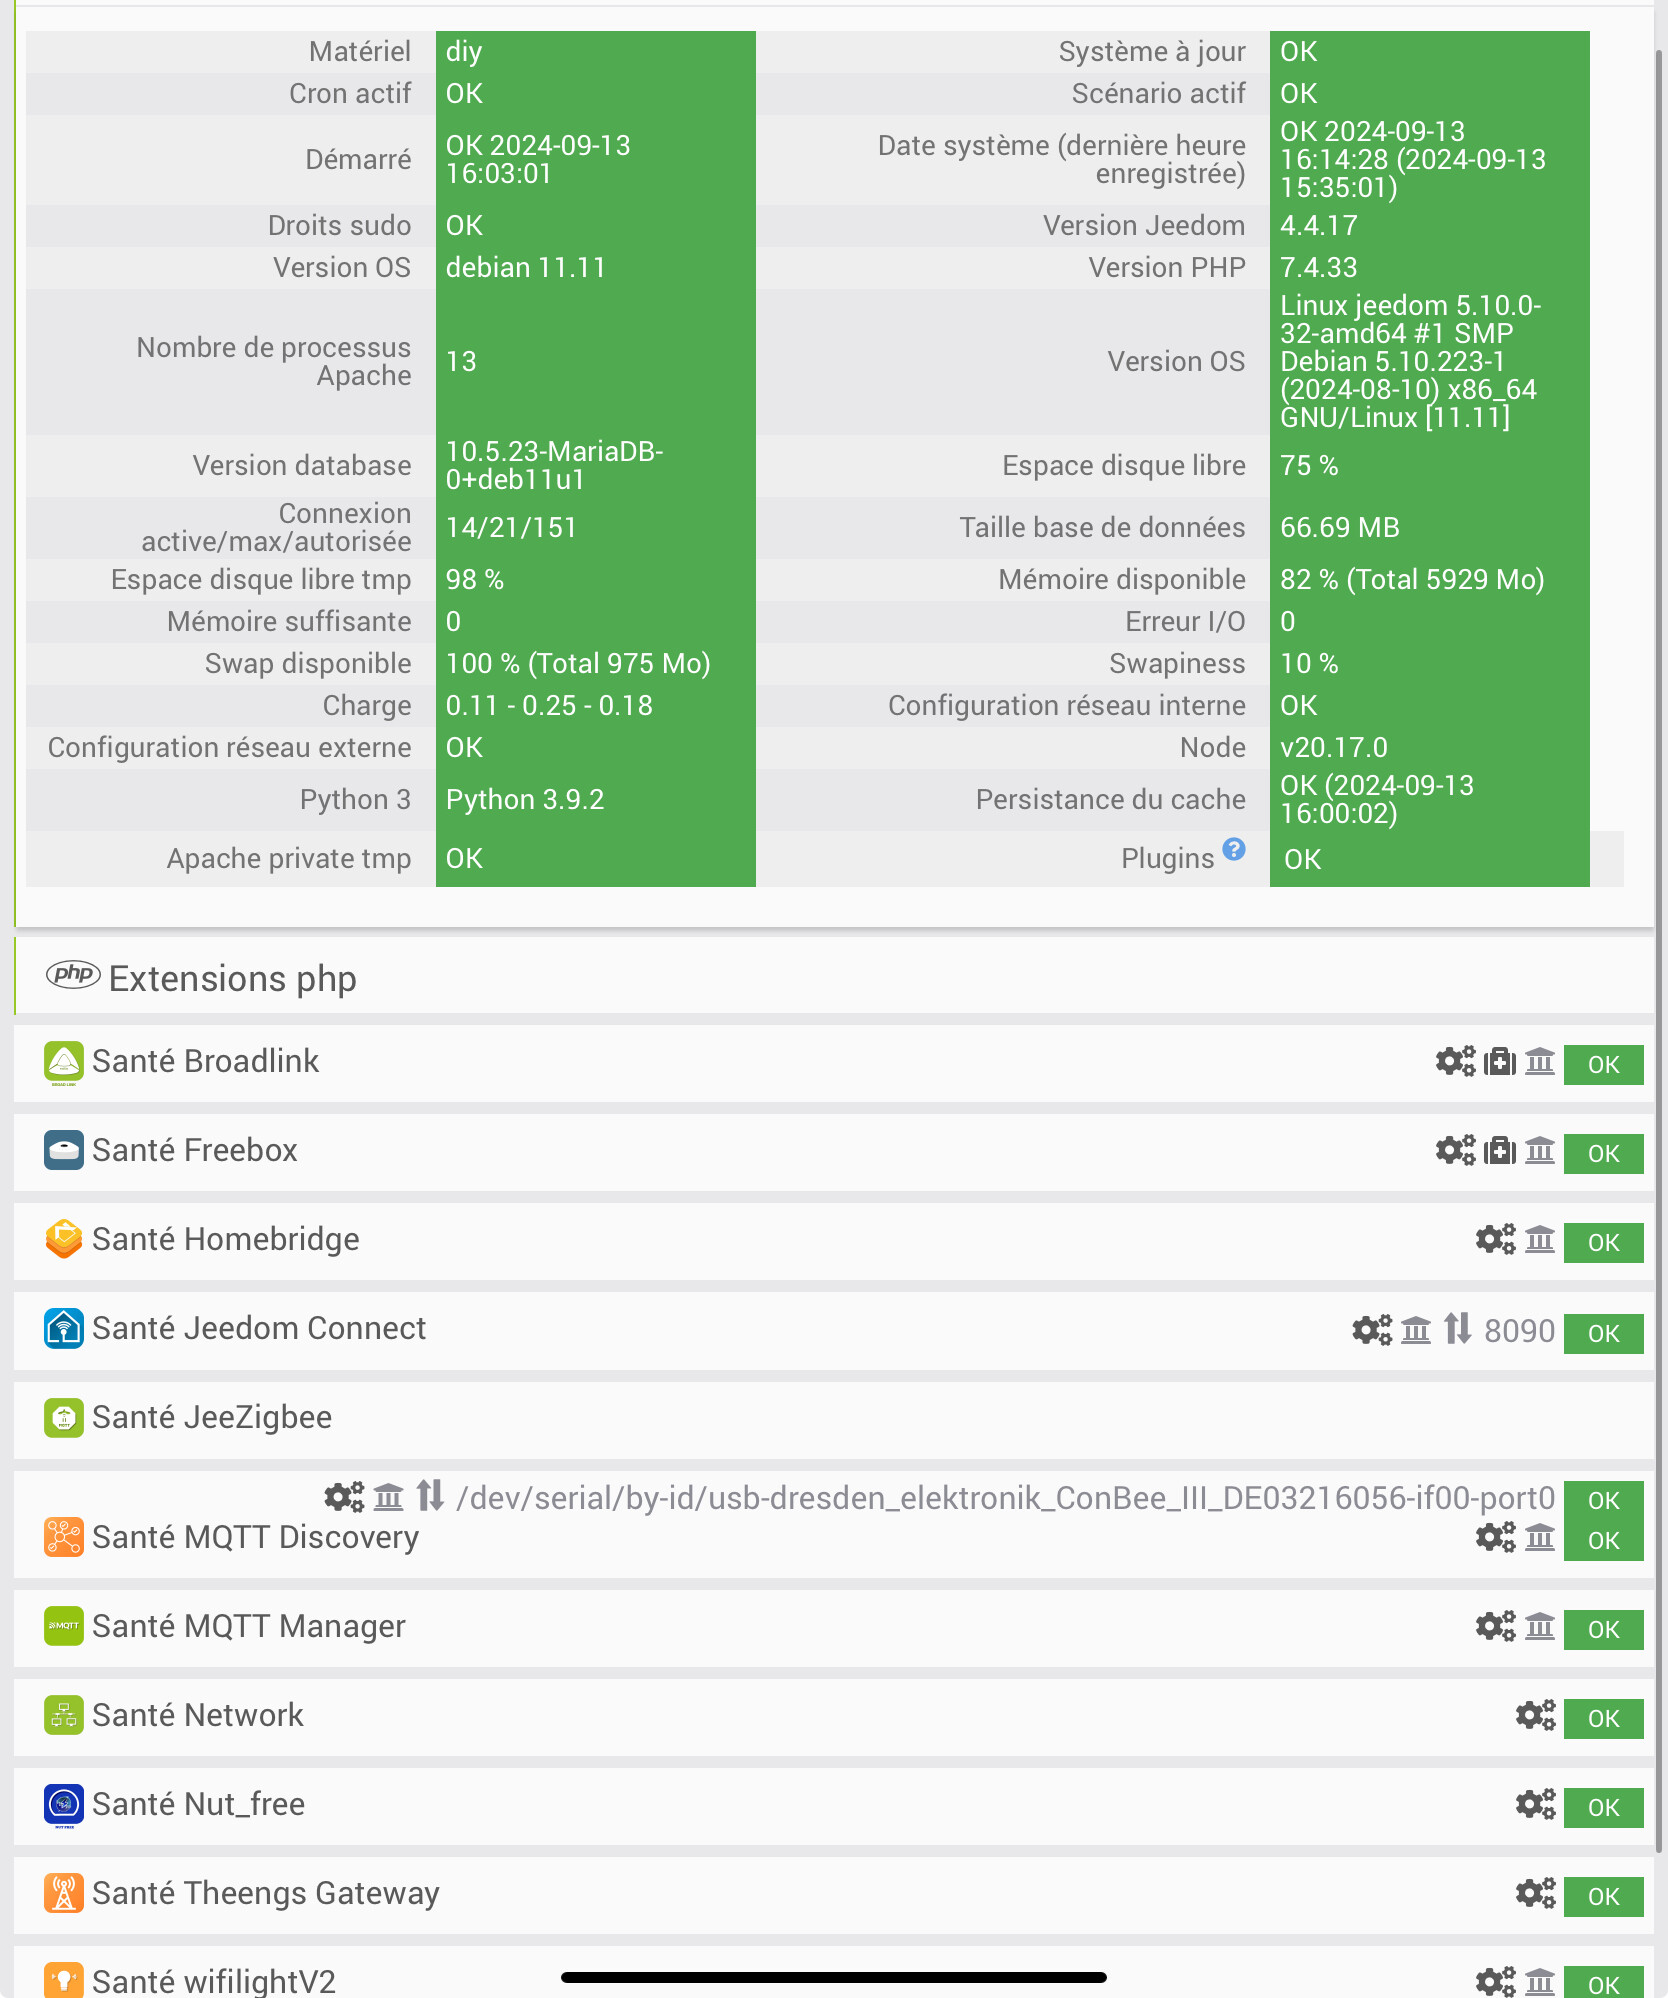Screen dimensions: 1668x1998
Task: Expand the Santé Freebox panel
Action: [x=195, y=1150]
